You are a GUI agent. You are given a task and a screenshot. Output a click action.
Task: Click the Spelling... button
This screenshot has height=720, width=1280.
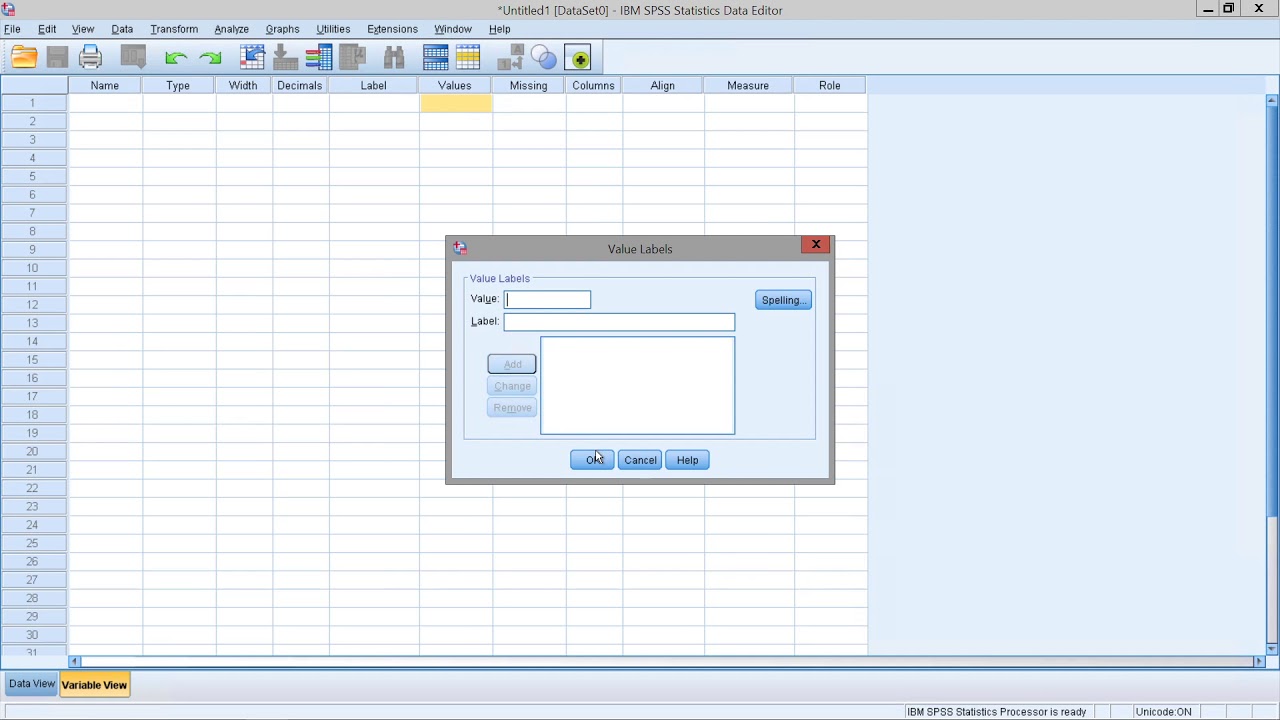point(783,300)
